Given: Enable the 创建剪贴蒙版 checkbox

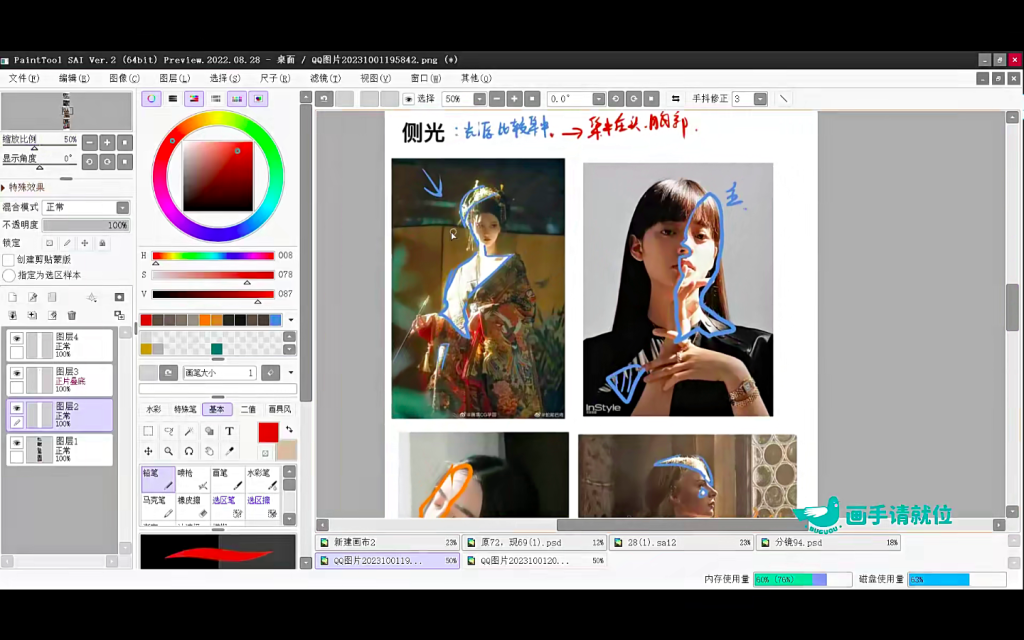Looking at the screenshot, I should 8,259.
